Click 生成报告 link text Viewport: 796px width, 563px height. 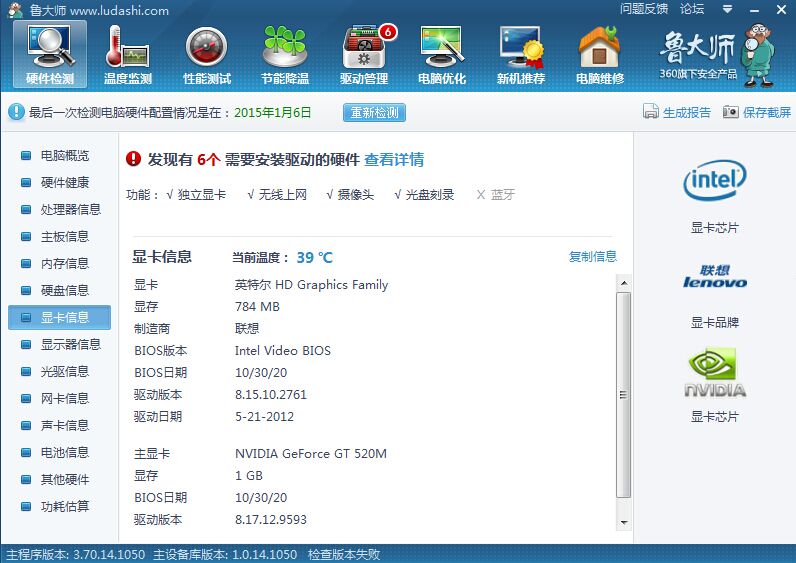coord(686,112)
